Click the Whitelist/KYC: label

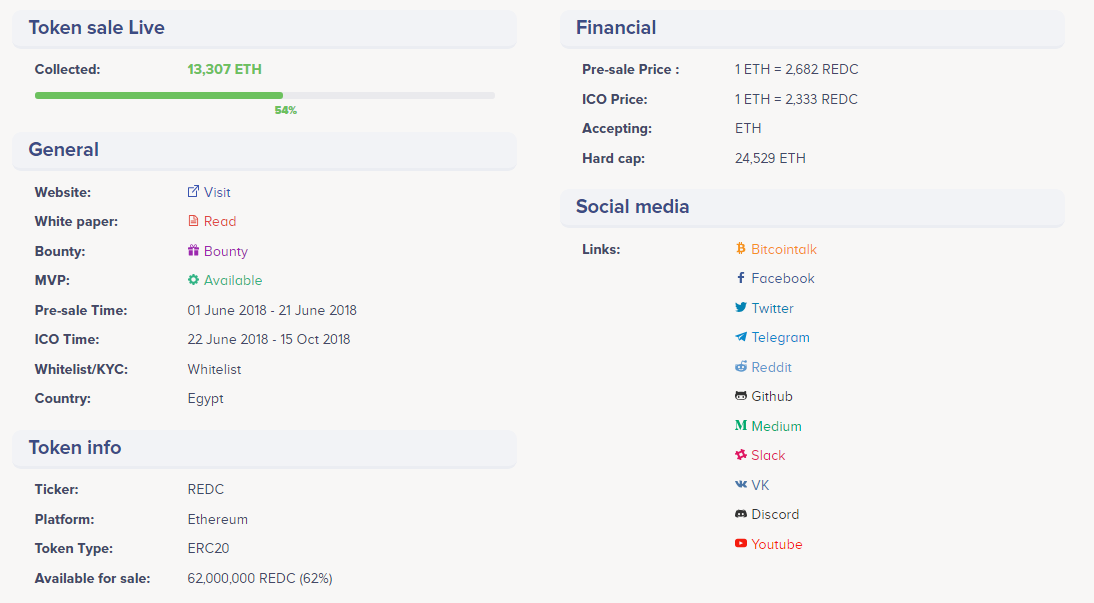tap(82, 369)
